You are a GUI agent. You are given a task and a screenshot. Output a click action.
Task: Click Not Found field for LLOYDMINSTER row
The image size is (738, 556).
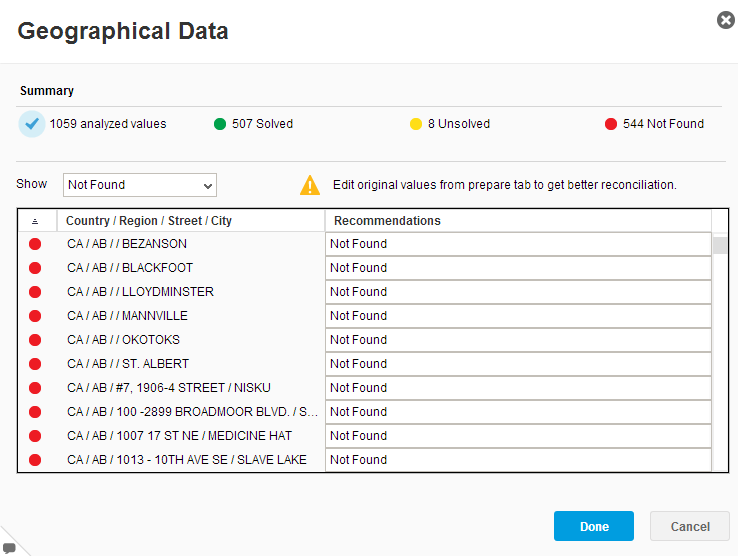[x=518, y=292]
